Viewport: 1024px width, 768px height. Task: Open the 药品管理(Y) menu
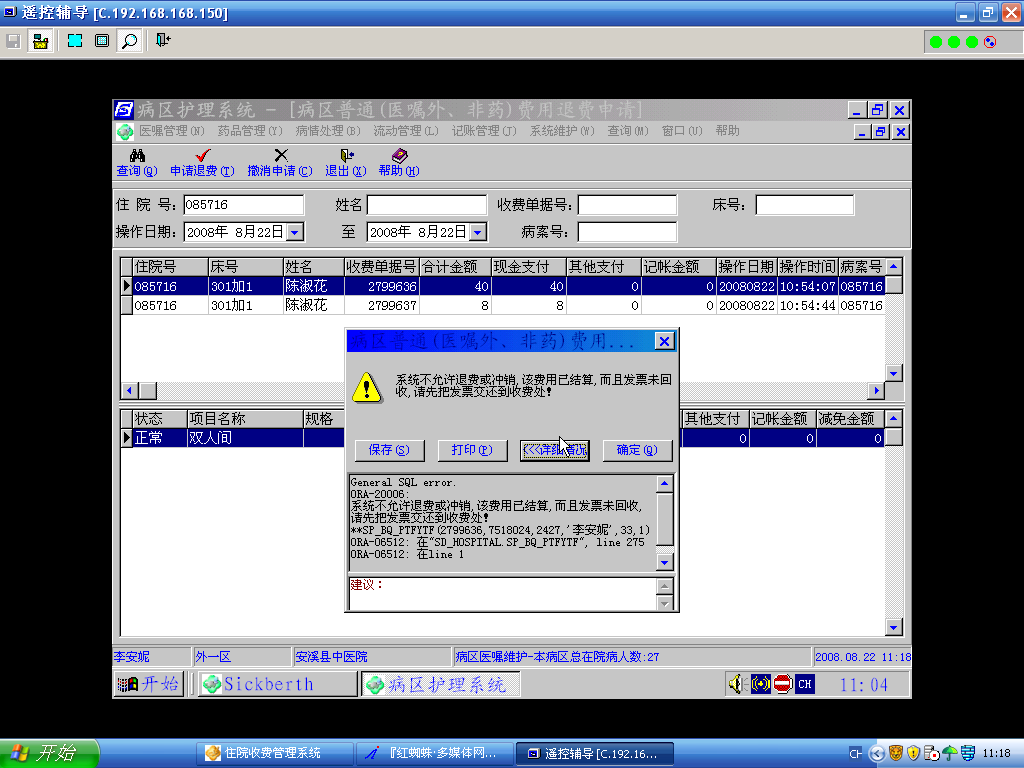coord(250,131)
